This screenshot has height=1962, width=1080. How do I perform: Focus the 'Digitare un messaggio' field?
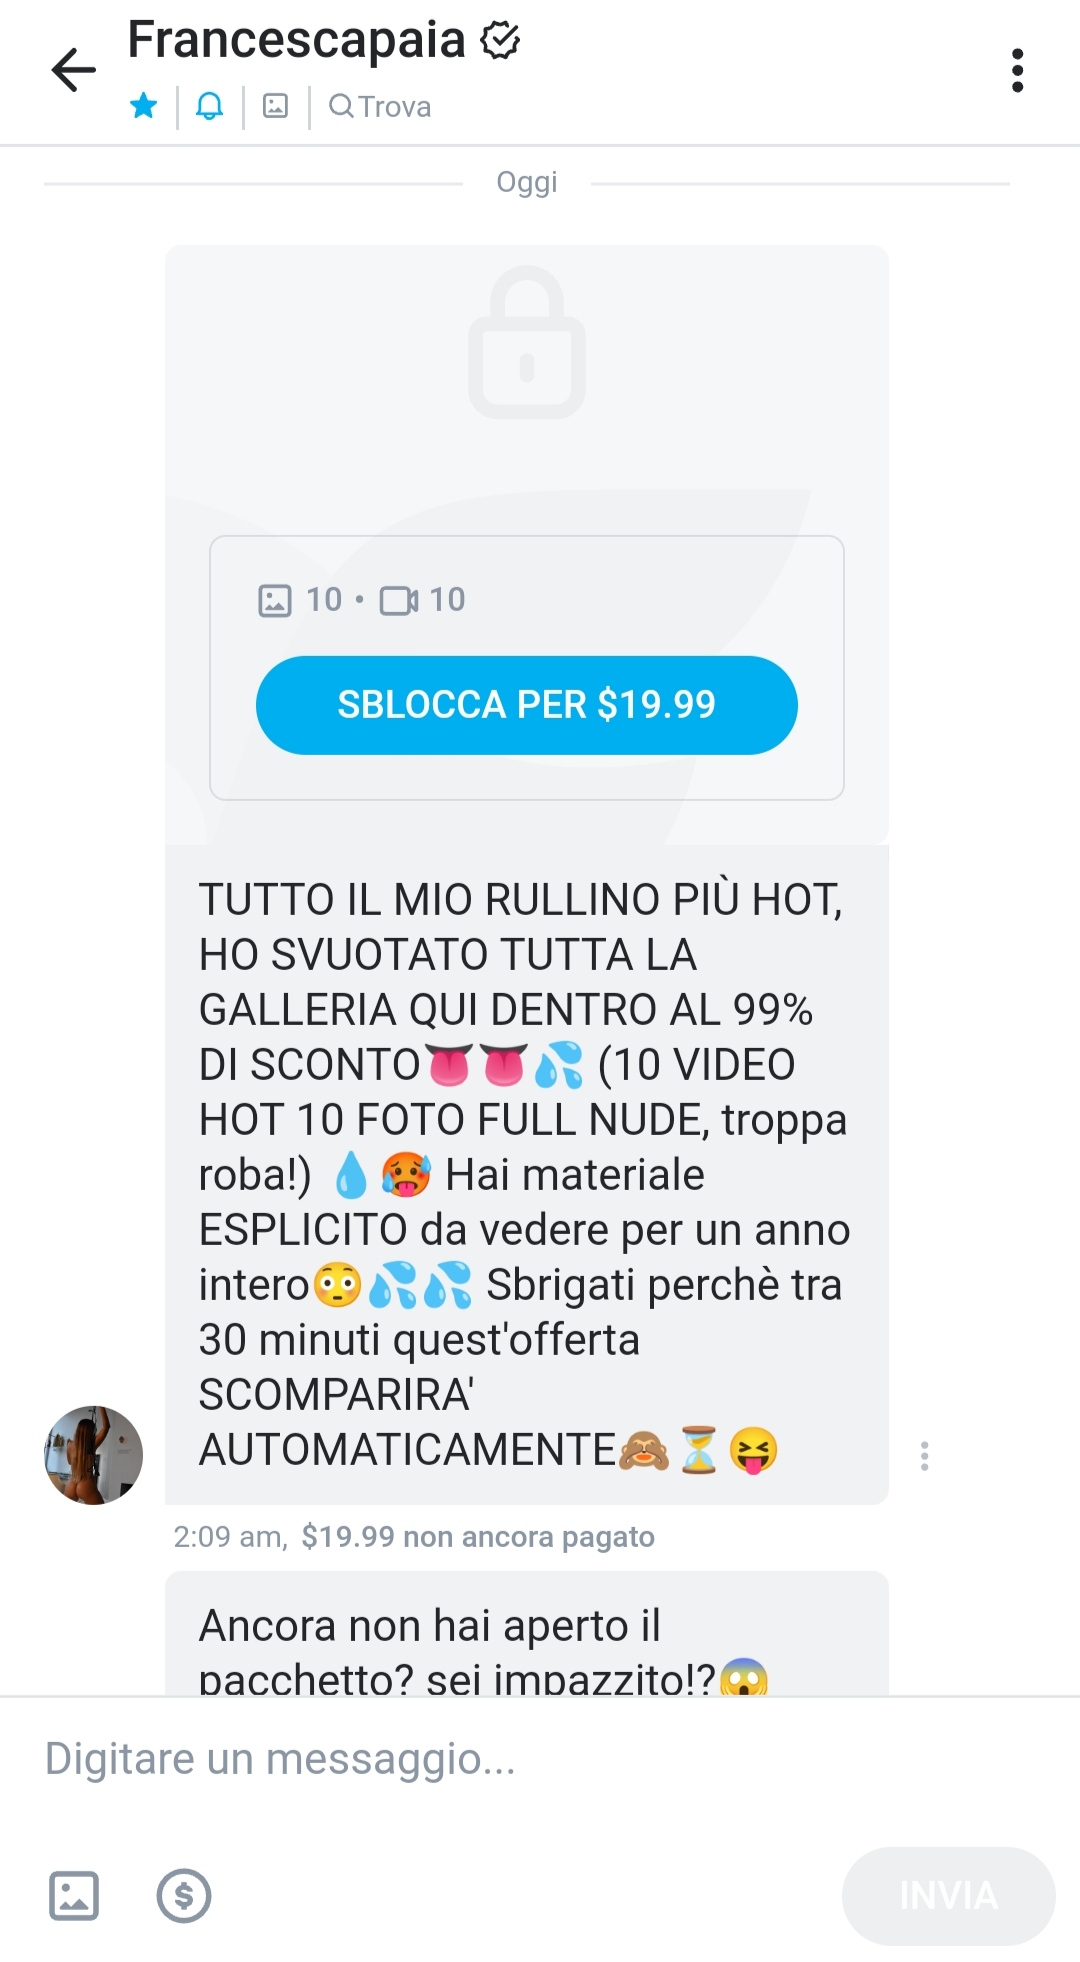(x=540, y=1759)
